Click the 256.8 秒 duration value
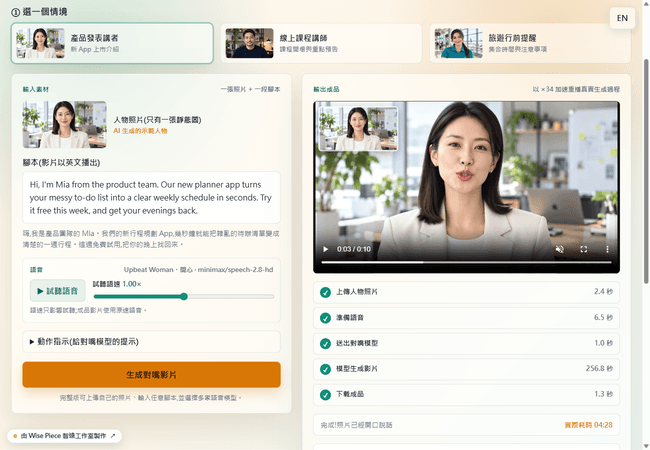Screen dimensions: 650x450 pyautogui.click(x=599, y=368)
